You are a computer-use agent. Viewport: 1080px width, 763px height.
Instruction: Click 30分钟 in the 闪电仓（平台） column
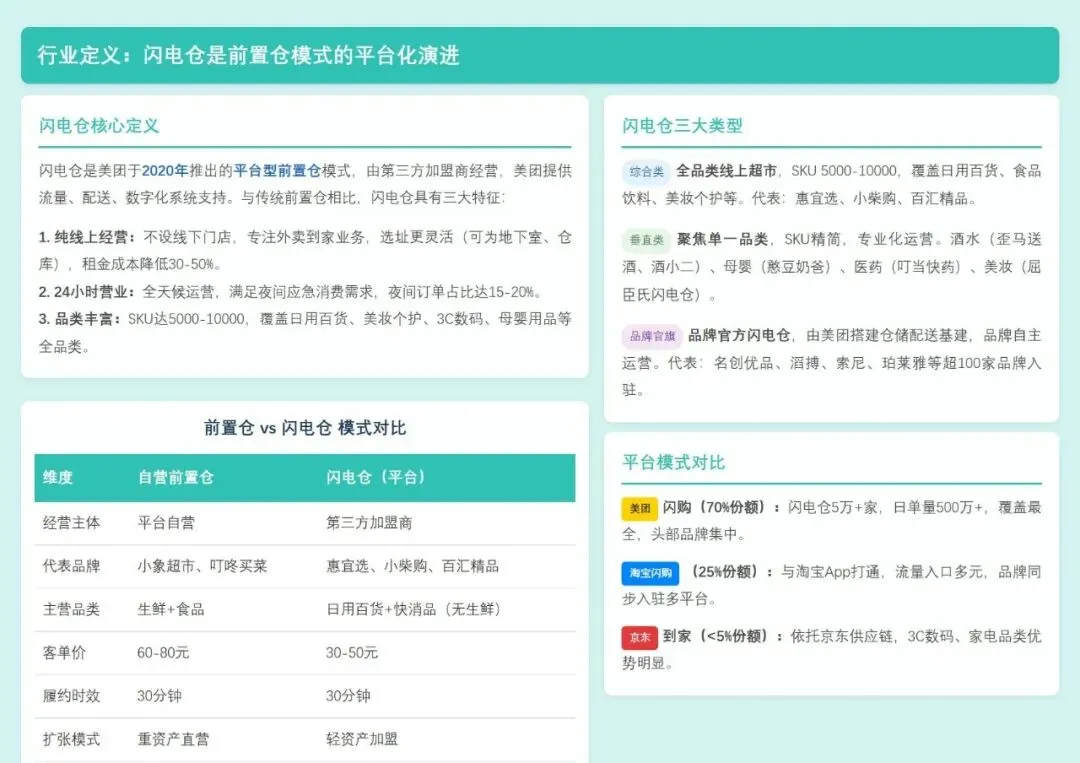point(348,696)
